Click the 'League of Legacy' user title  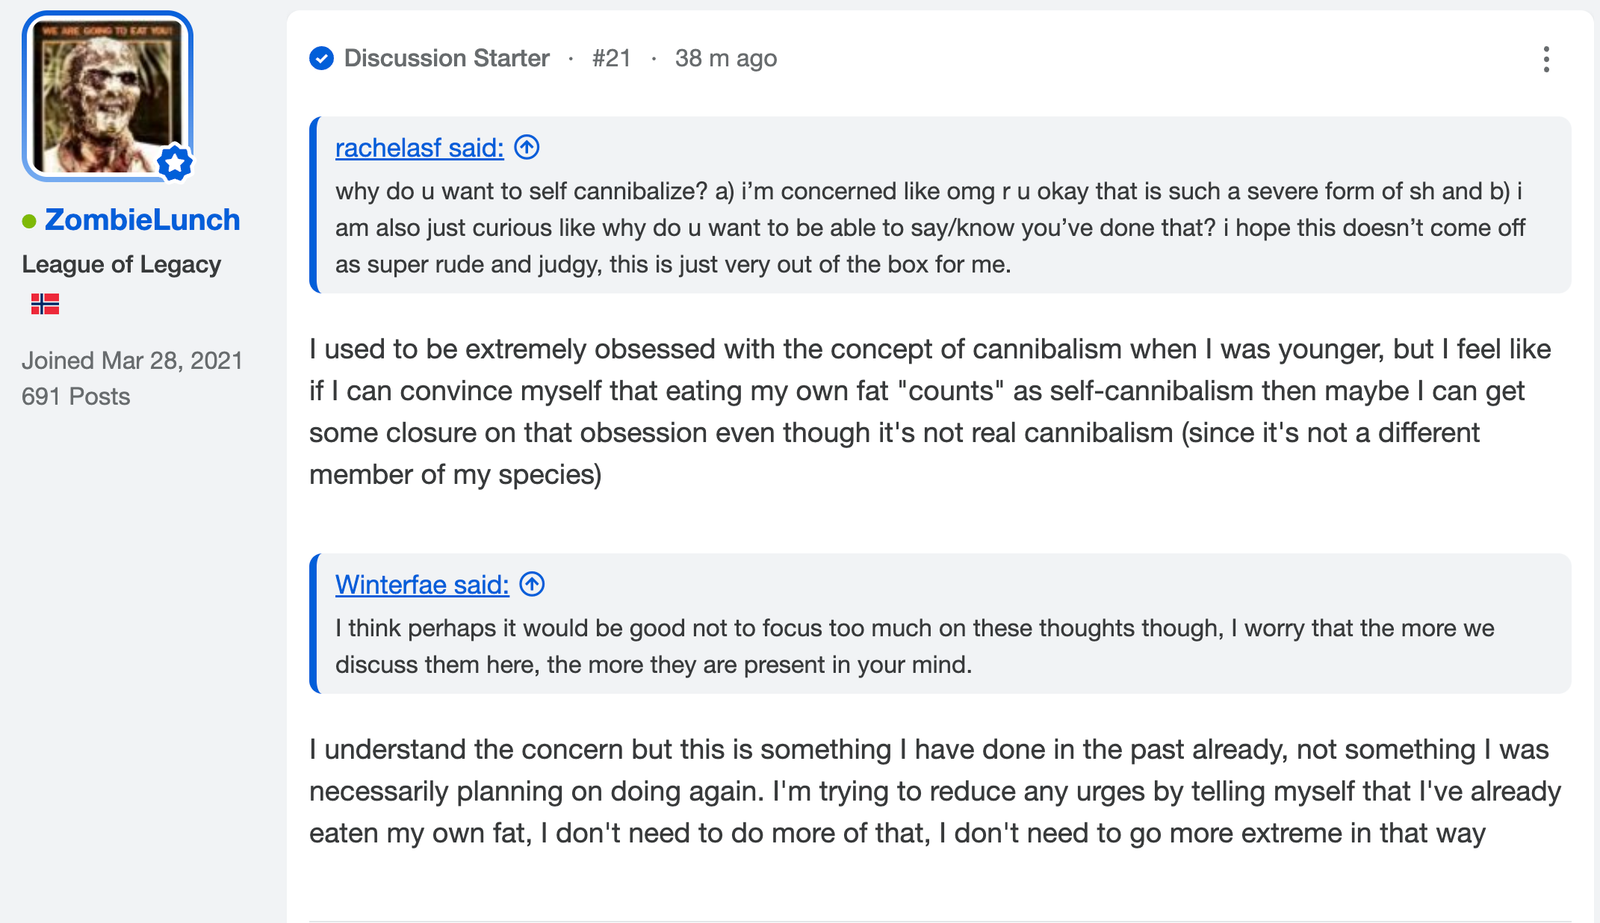pos(121,264)
